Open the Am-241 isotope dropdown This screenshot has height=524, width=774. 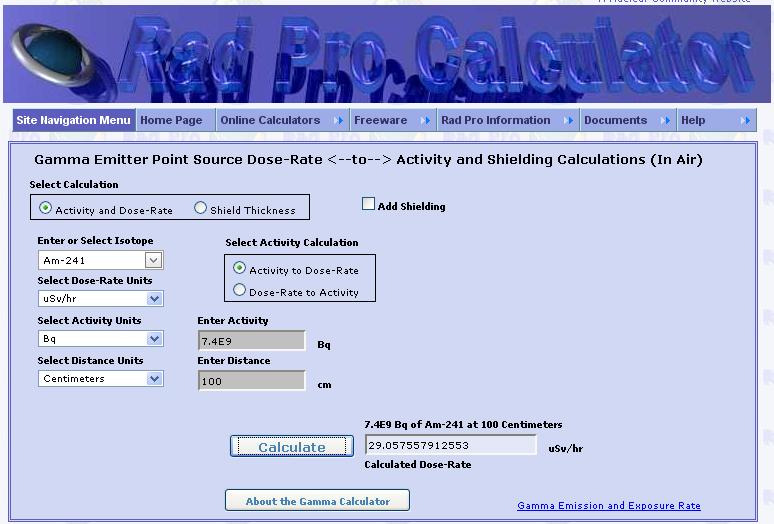click(x=153, y=260)
